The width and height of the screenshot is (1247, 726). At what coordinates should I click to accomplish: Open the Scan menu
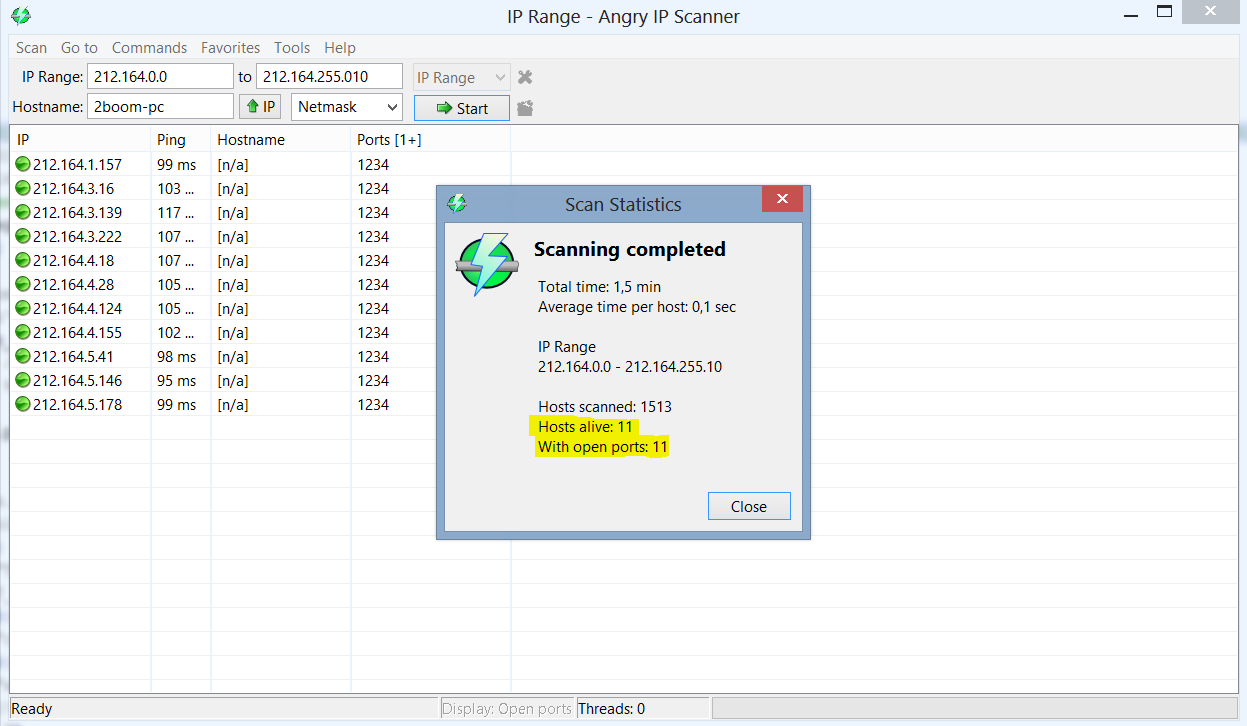click(x=31, y=47)
